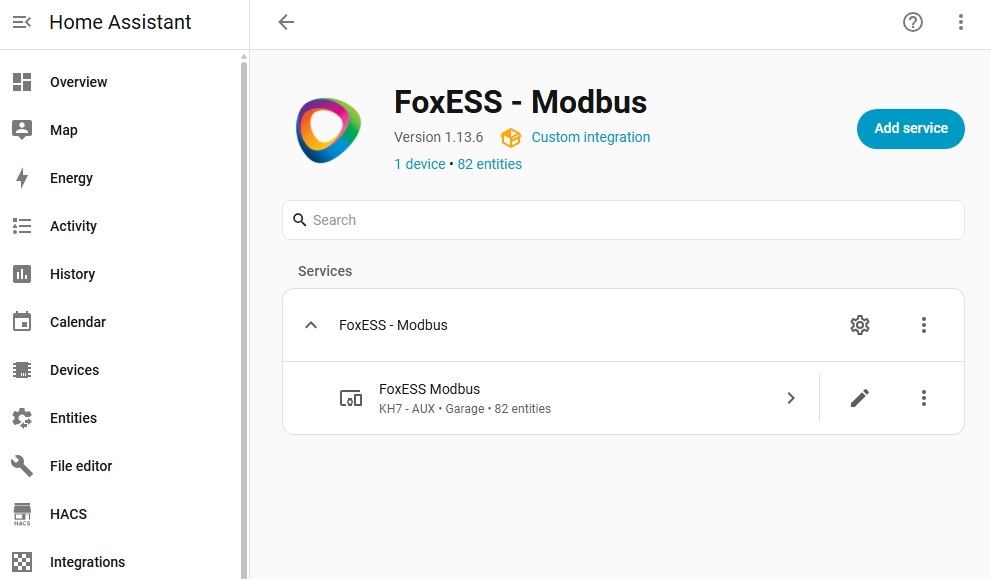Click the Devices chip icon
This screenshot has width=991, height=579.
pos(22,370)
